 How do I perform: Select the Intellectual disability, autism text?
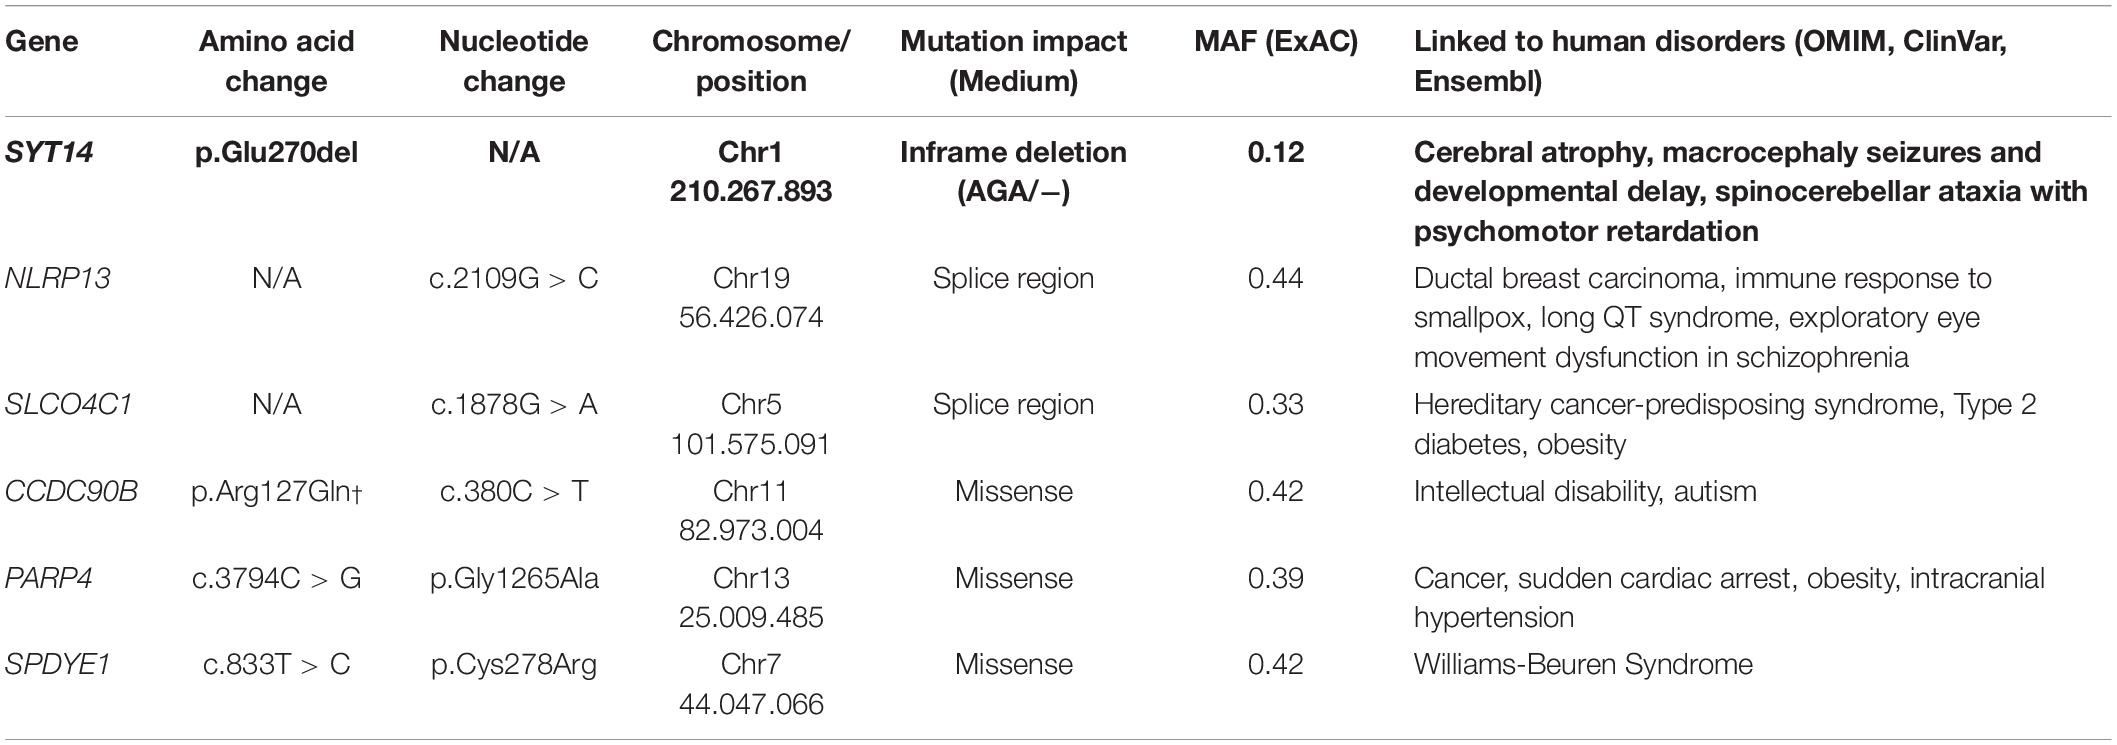point(1585,491)
